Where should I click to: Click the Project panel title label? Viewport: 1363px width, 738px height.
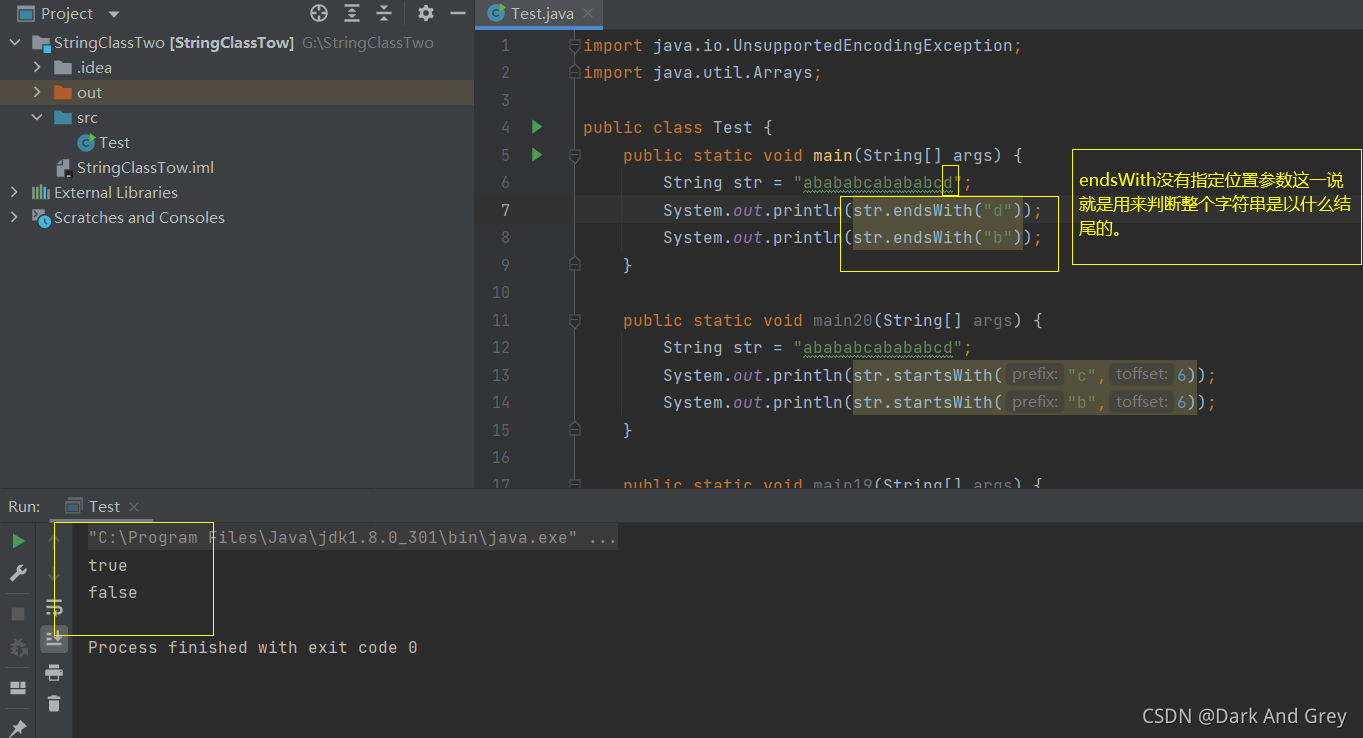[66, 14]
